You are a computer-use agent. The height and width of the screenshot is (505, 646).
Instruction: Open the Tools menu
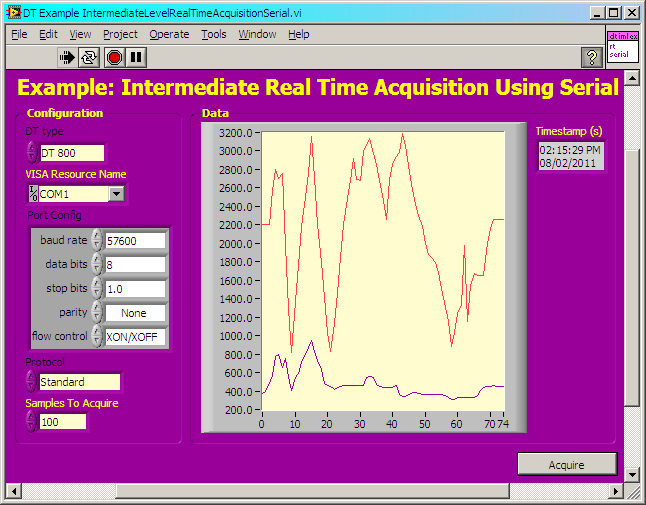click(213, 34)
